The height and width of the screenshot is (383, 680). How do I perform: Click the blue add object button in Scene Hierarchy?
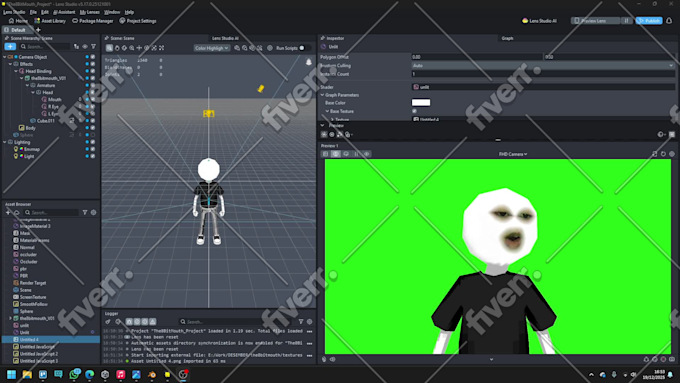pyautogui.click(x=10, y=46)
